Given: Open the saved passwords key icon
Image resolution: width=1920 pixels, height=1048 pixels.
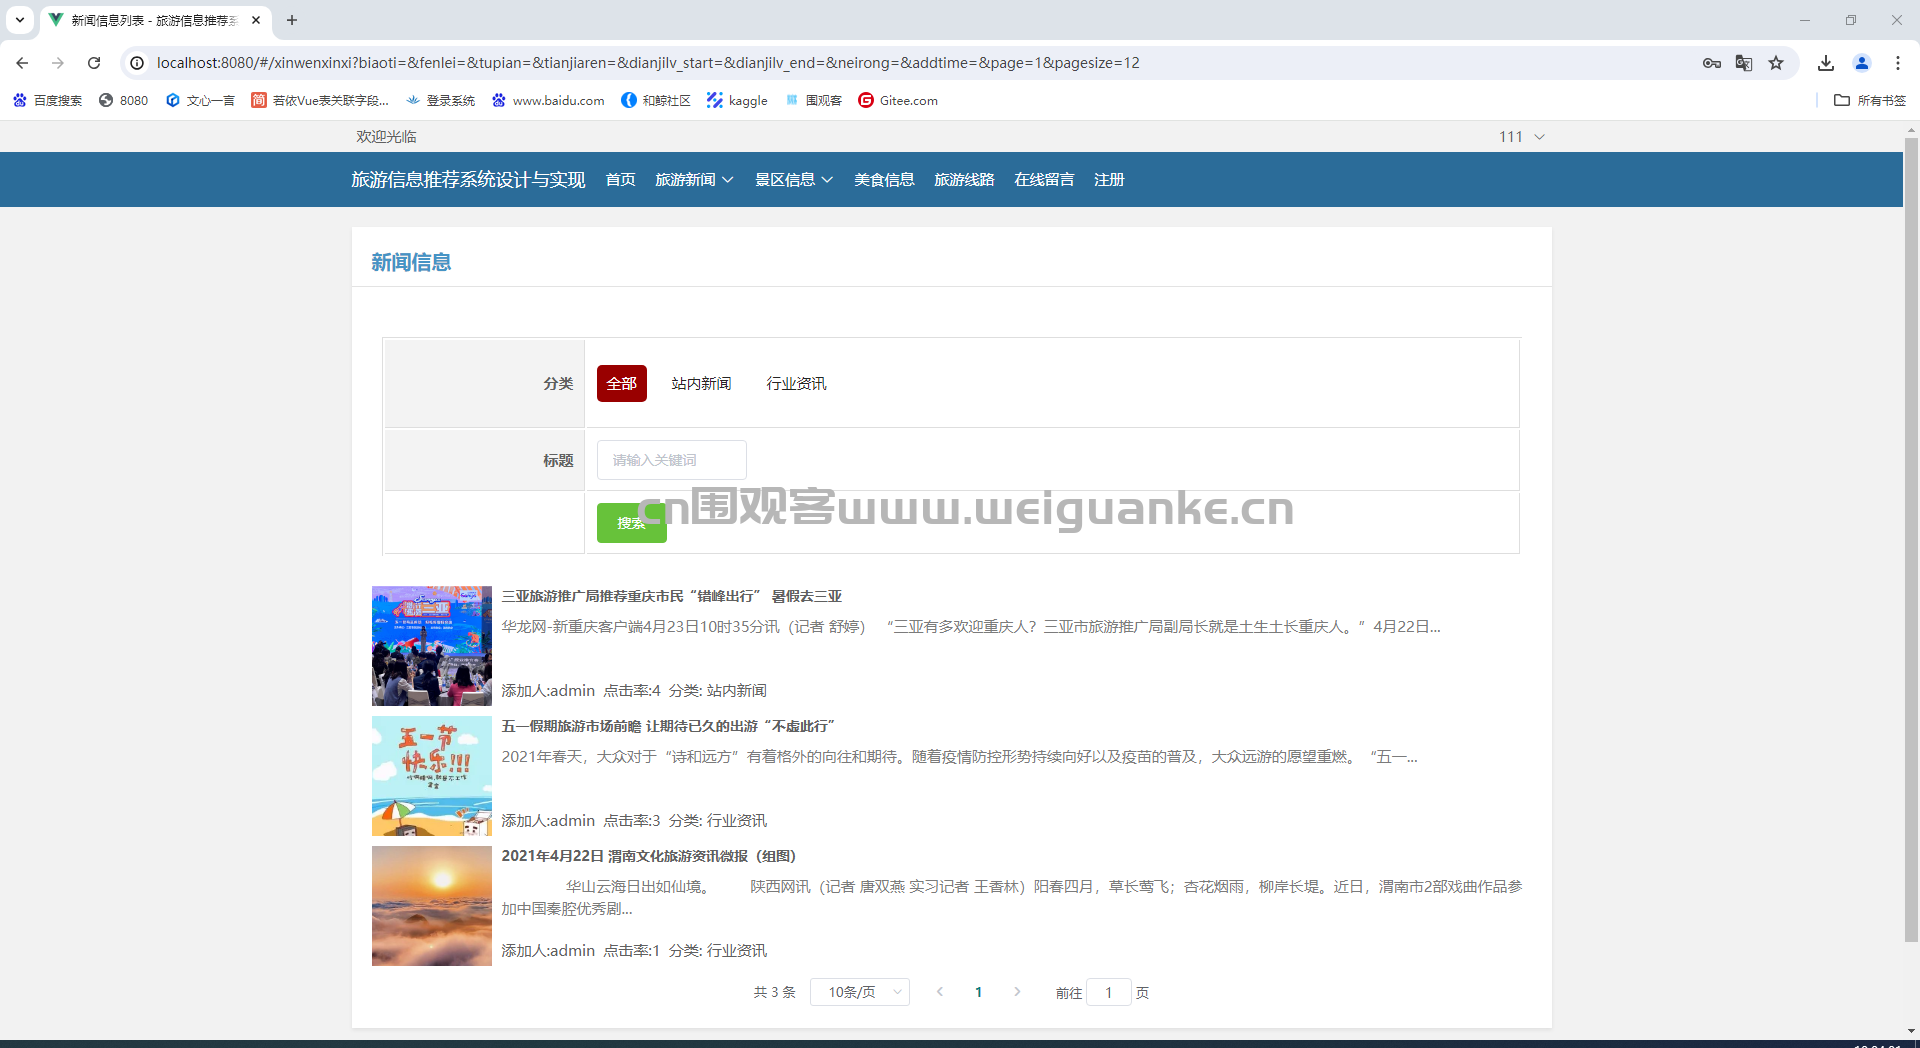Looking at the screenshot, I should (x=1712, y=63).
